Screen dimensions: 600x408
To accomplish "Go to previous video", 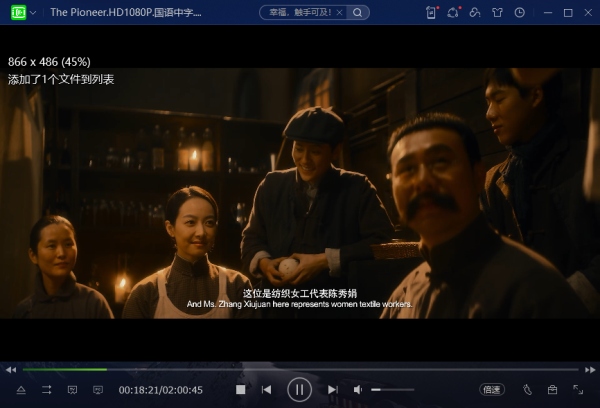I will click(x=266, y=390).
